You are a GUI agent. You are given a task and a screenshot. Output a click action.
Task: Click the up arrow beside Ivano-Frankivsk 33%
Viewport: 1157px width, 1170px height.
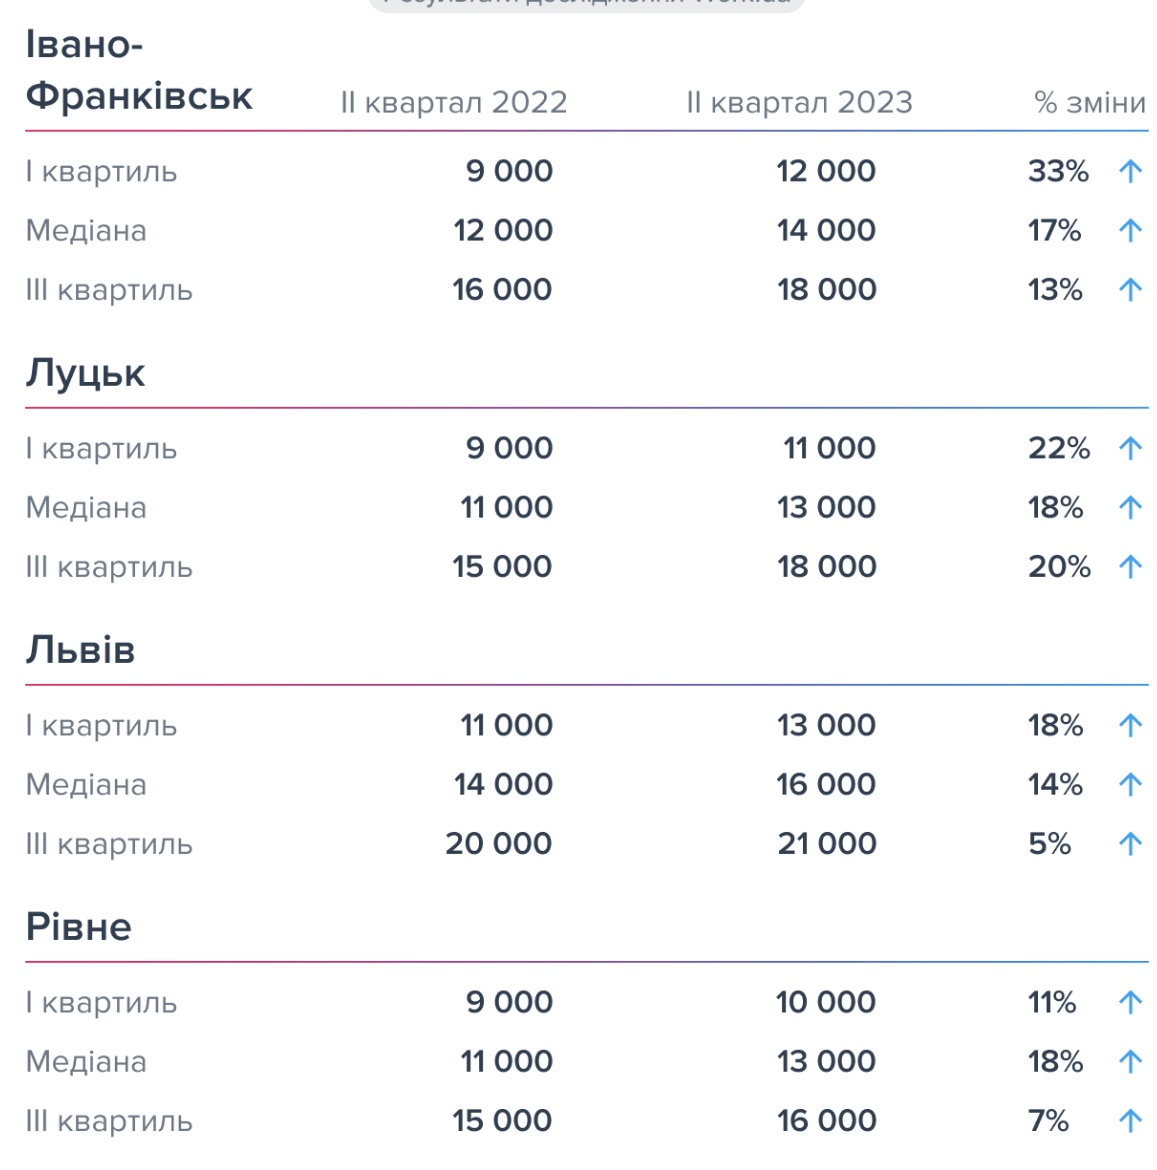pos(1130,172)
